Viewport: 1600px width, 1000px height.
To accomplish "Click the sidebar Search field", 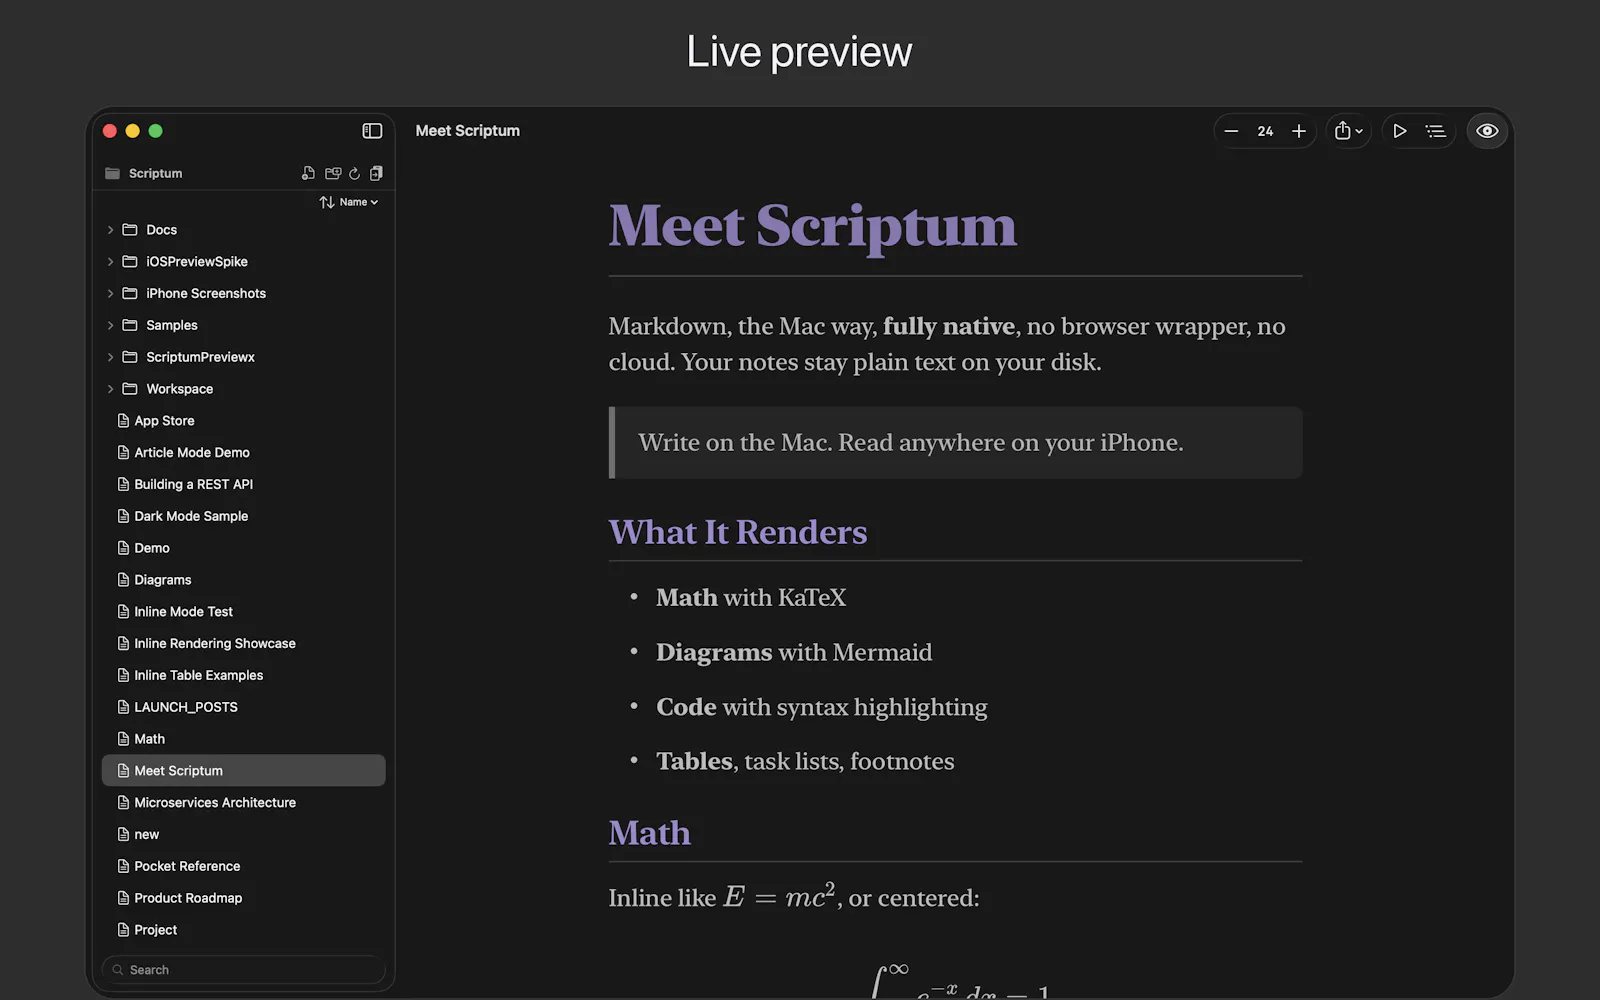I will point(243,970).
